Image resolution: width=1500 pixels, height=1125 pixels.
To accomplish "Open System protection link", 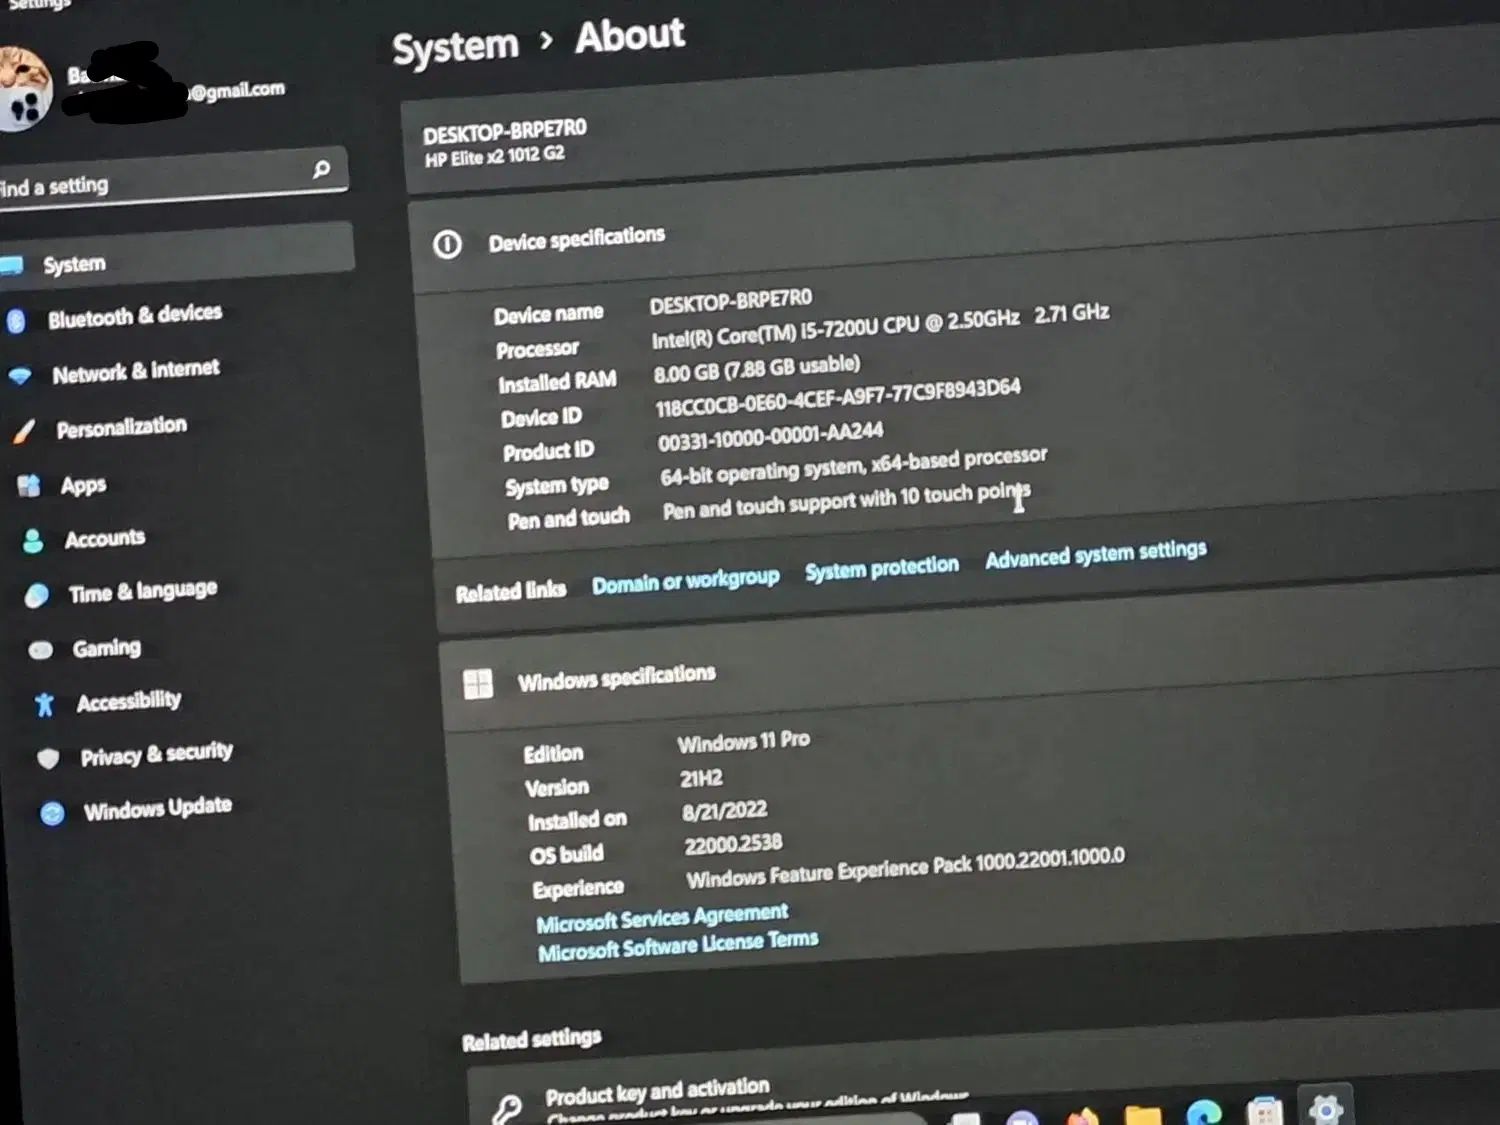I will (882, 567).
